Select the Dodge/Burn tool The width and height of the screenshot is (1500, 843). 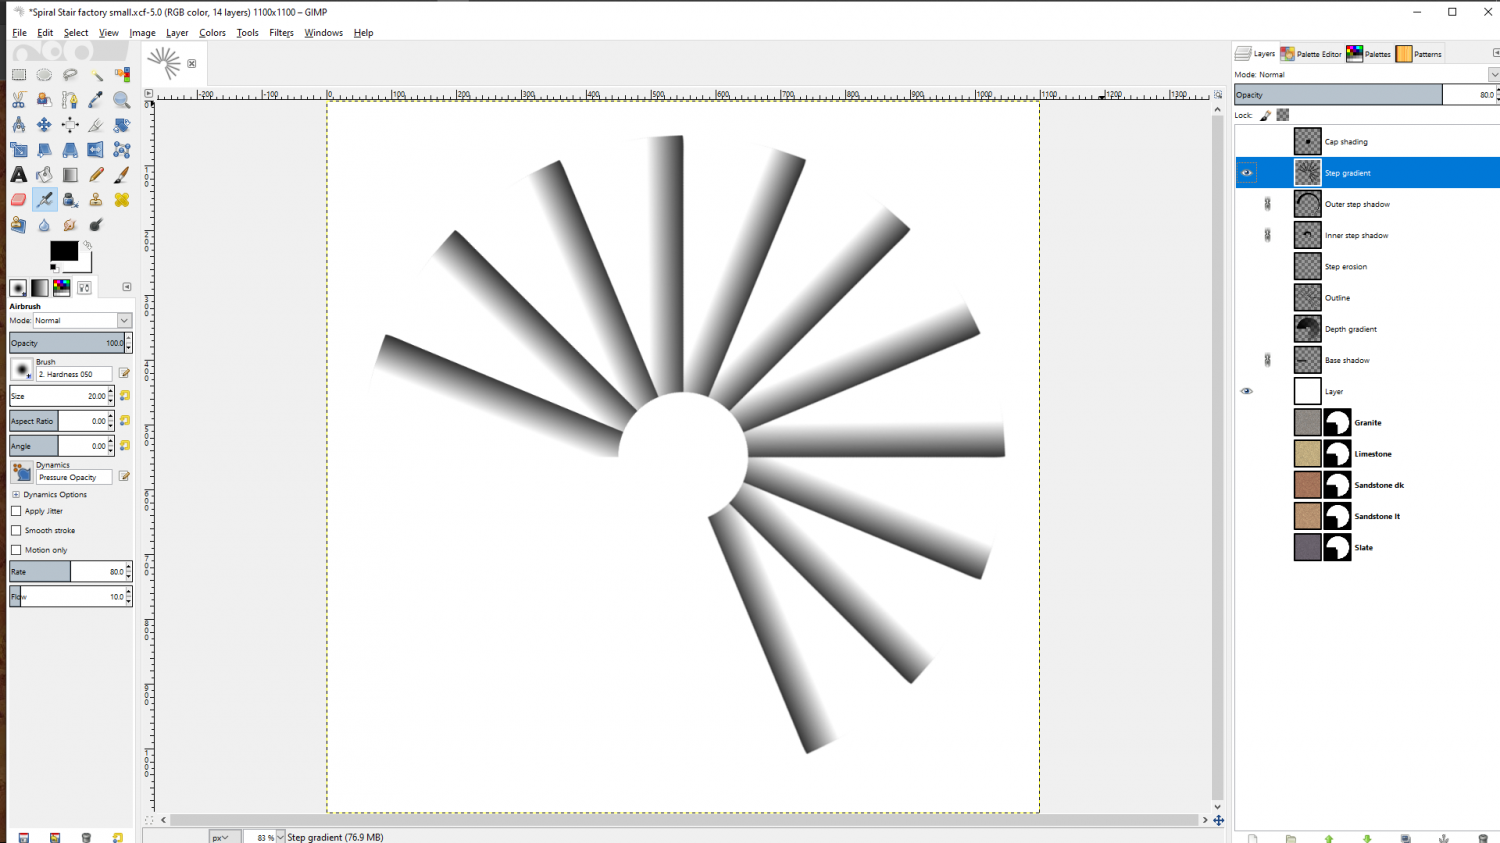(96, 225)
